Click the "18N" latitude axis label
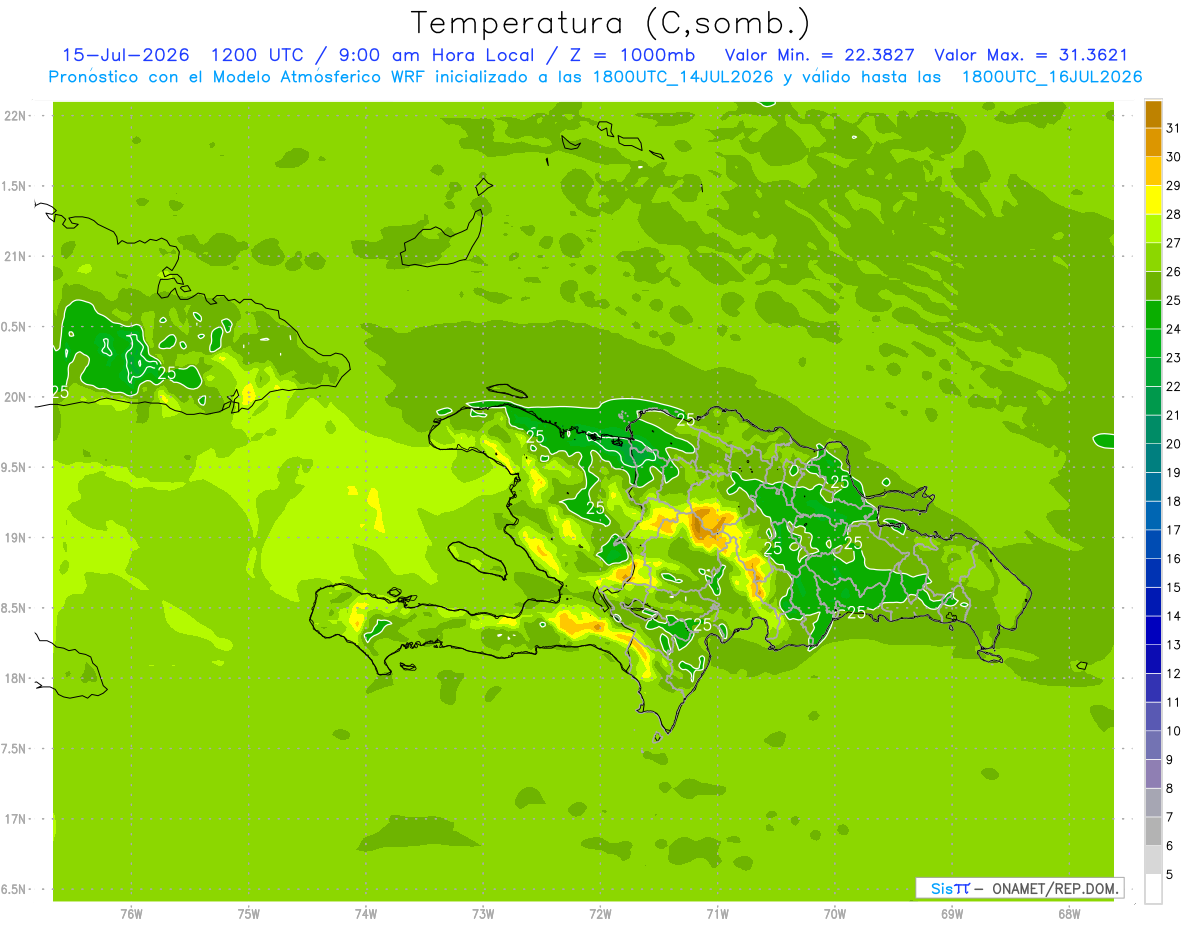 pos(16,678)
